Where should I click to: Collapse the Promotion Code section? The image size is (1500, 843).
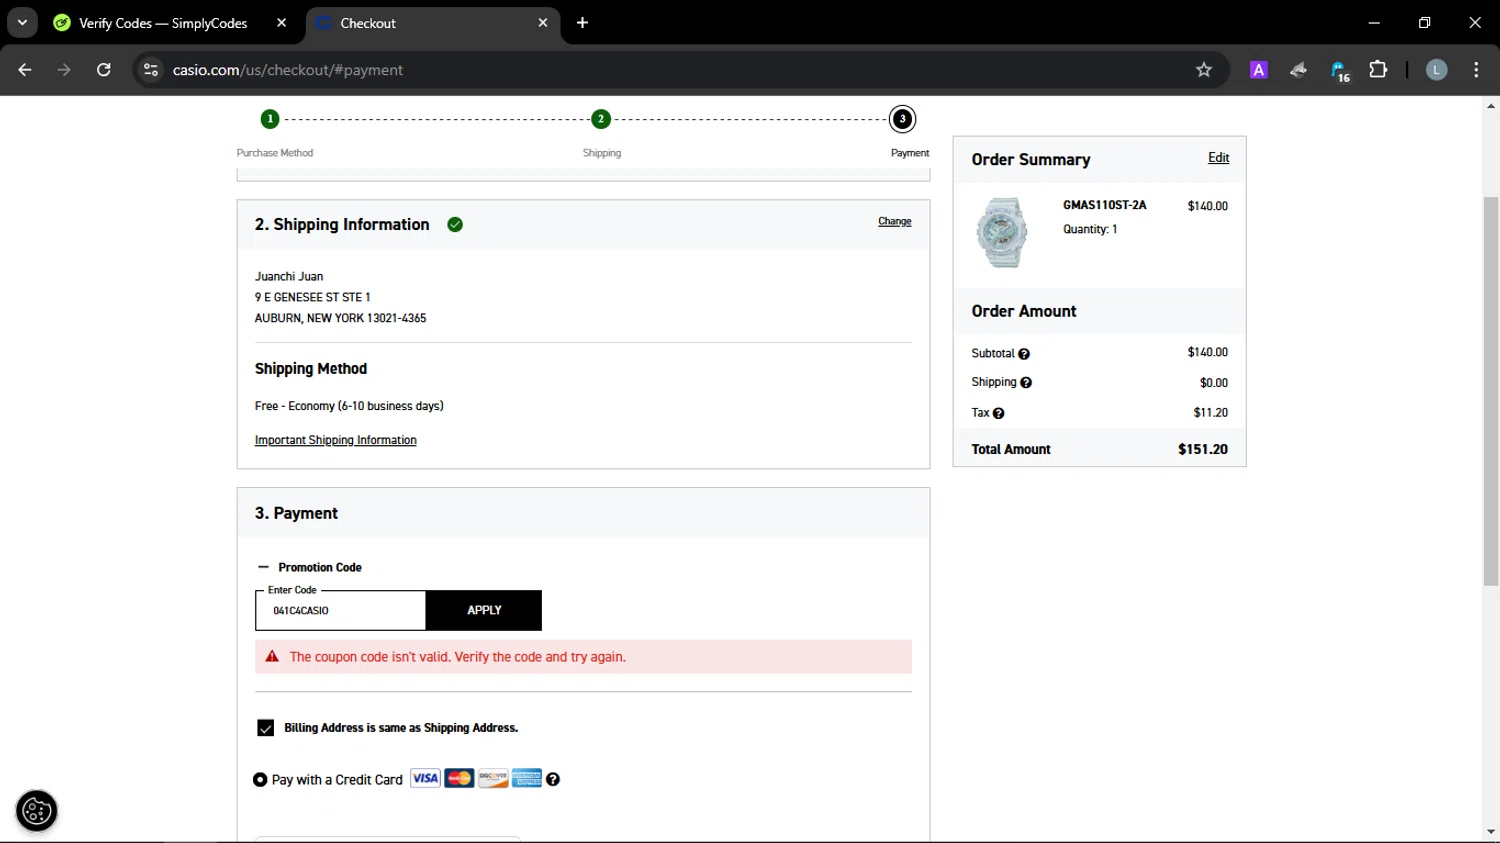pyautogui.click(x=264, y=567)
